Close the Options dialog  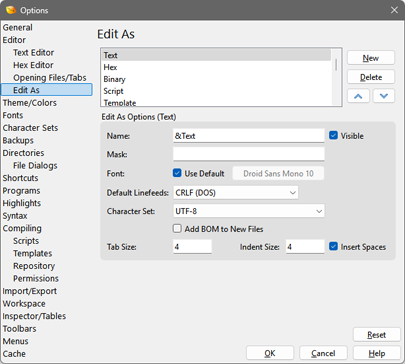click(x=394, y=10)
